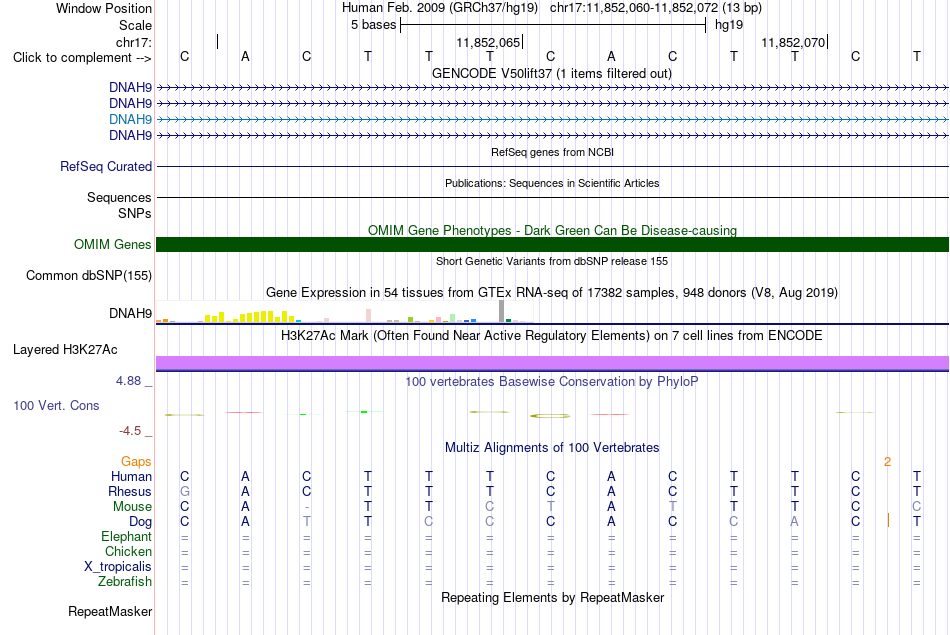Click the 'Human Feb. 2009 (GRCh37/hg19)' assembly text
Viewport: 950px width, 635px height.
[440, 8]
